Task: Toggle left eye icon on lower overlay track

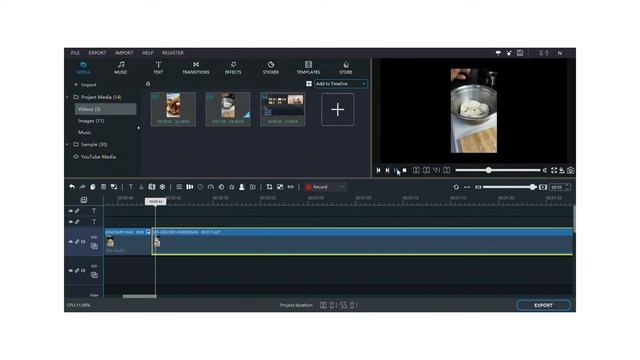Action: tap(71, 271)
